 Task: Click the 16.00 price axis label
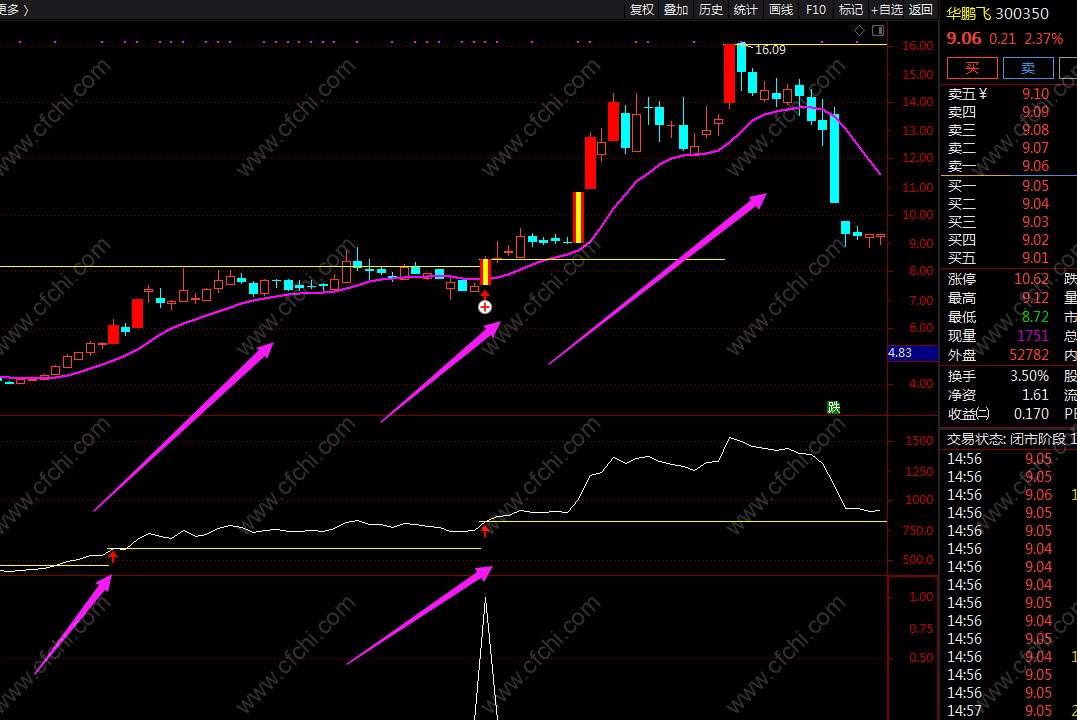[918, 46]
